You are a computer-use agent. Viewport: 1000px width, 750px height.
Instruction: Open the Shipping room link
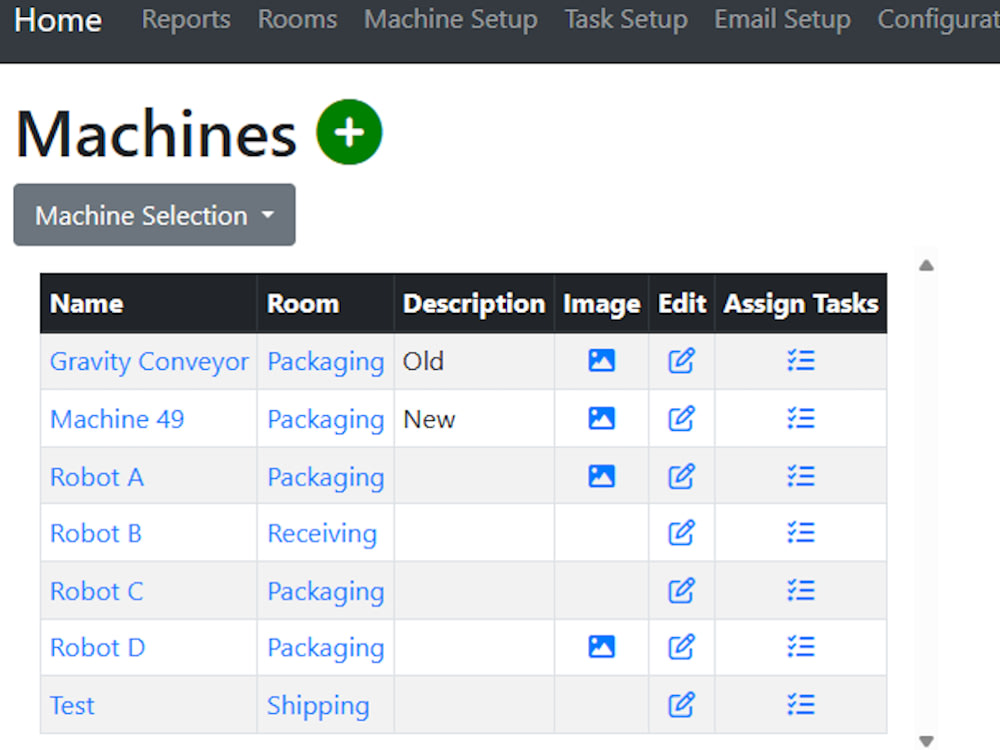click(x=318, y=705)
